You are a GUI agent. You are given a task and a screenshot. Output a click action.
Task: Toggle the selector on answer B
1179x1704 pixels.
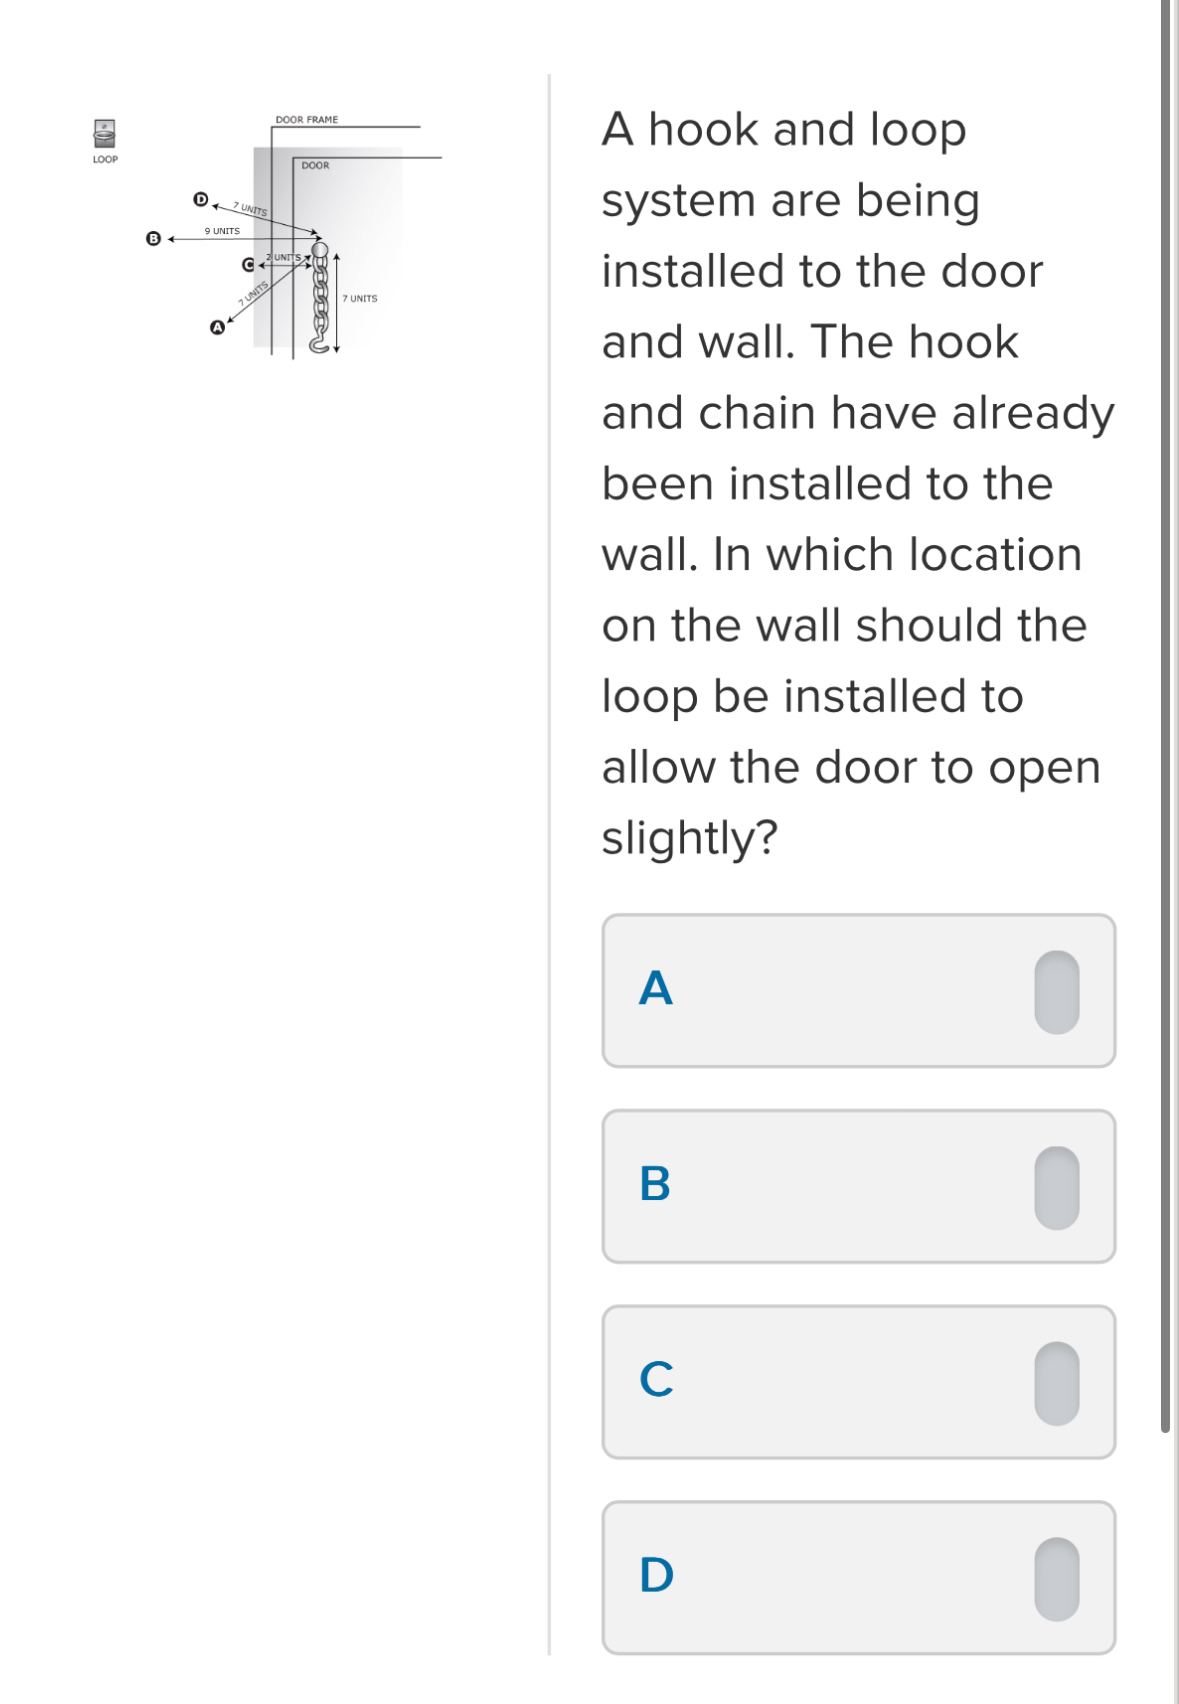pos(1056,1186)
